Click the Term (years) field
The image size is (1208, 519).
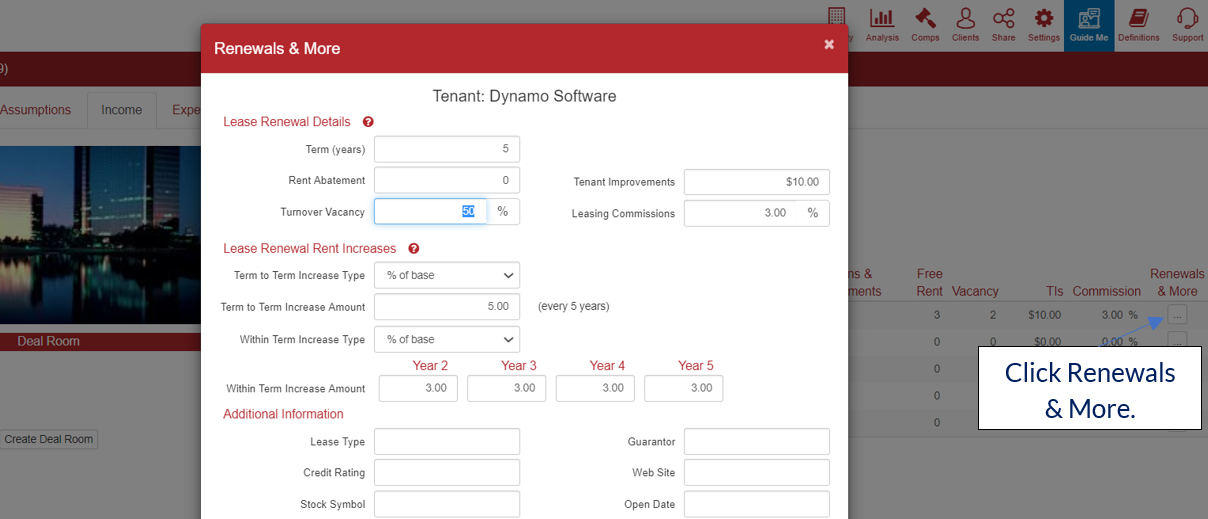tap(447, 149)
